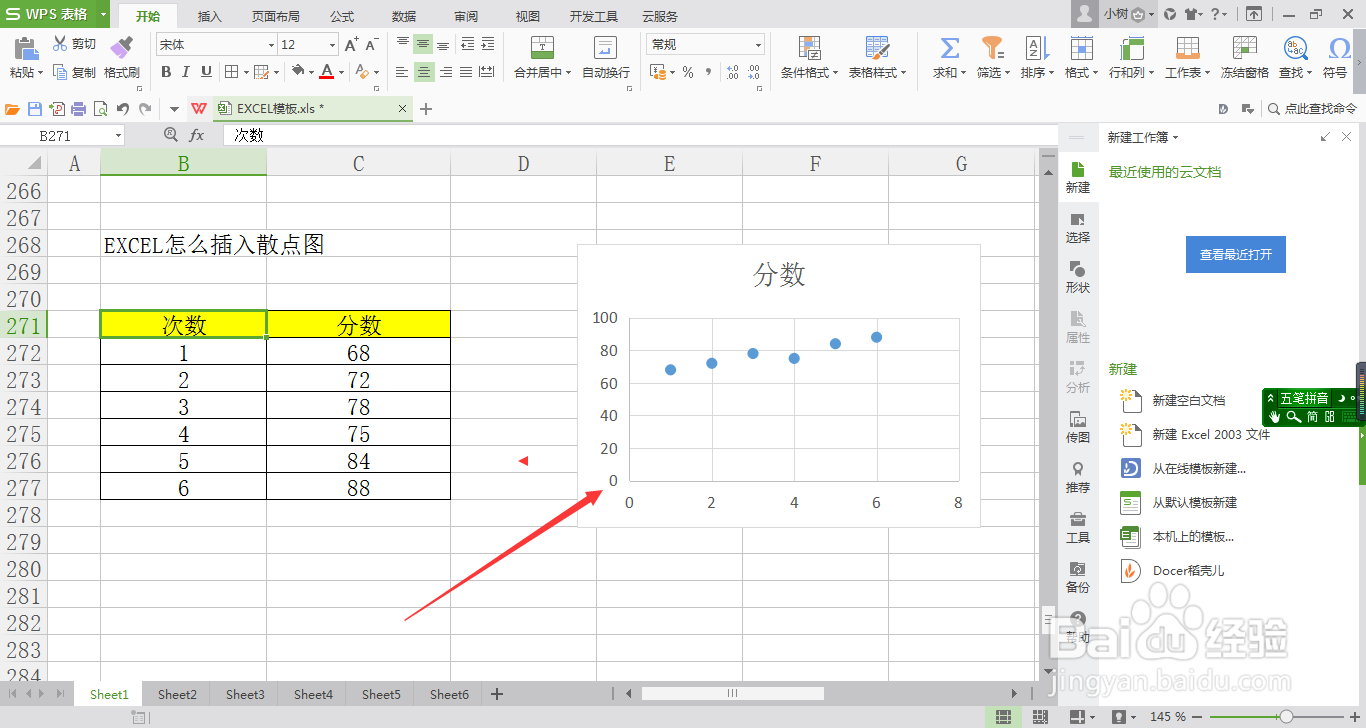Click 从在线模板新建 link
Image resolution: width=1366 pixels, height=728 pixels.
(1199, 468)
